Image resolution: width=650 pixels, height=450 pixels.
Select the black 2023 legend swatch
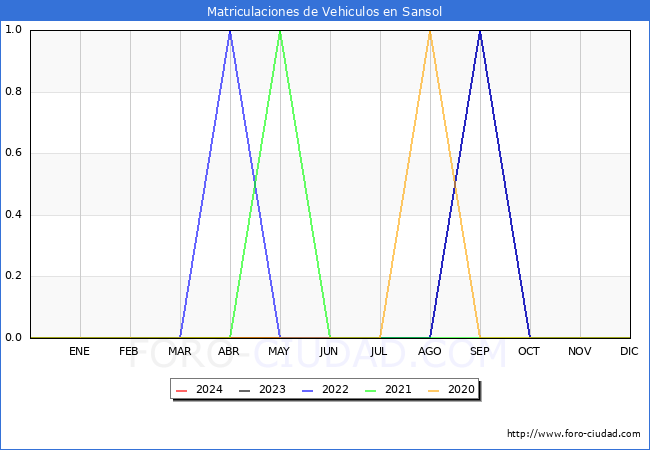click(245, 390)
